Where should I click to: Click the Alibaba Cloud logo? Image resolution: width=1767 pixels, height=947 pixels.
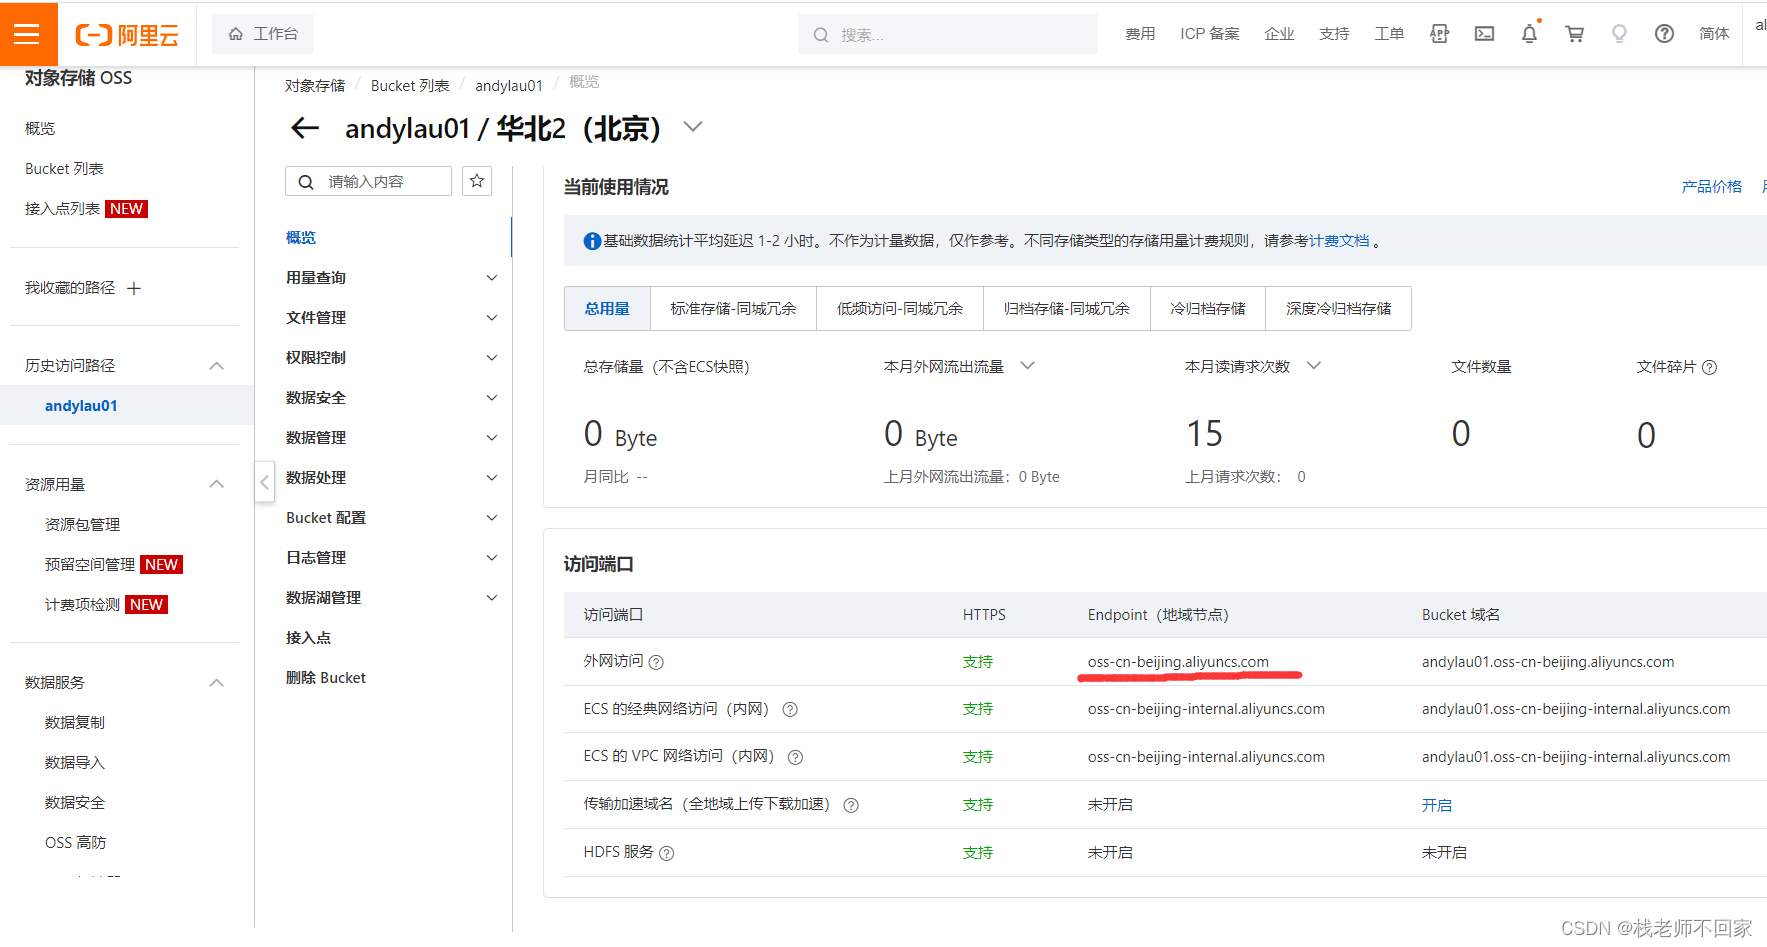click(x=127, y=35)
